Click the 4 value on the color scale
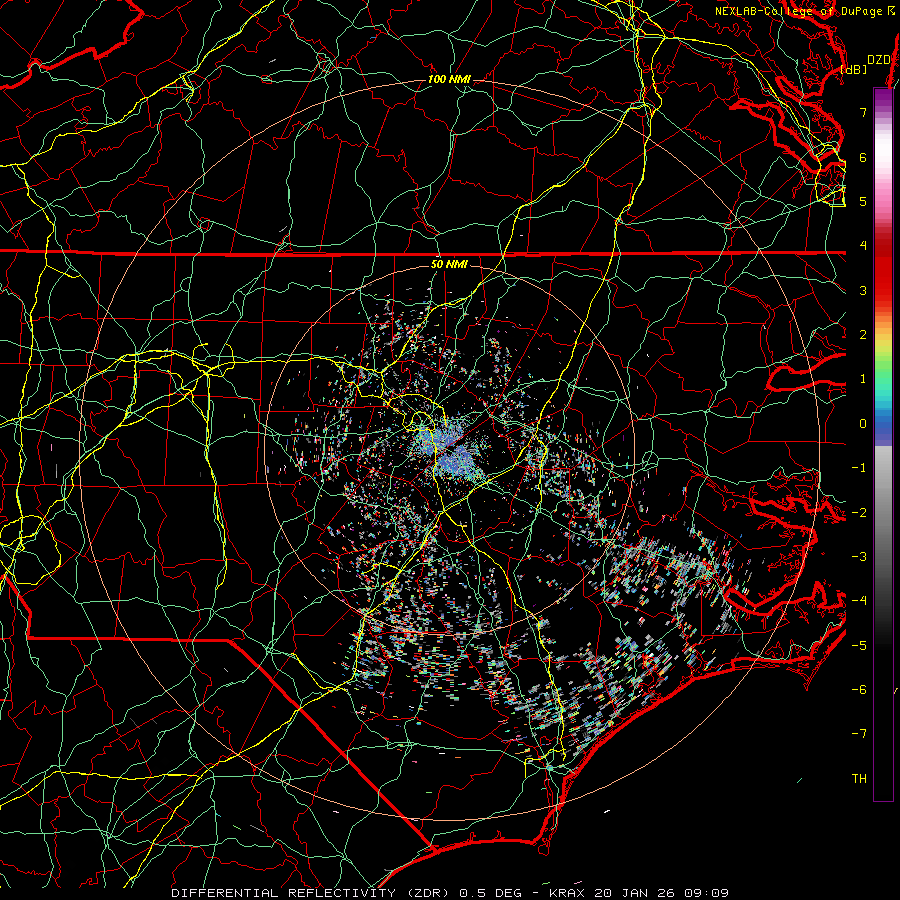Image resolution: width=900 pixels, height=900 pixels. (863, 246)
